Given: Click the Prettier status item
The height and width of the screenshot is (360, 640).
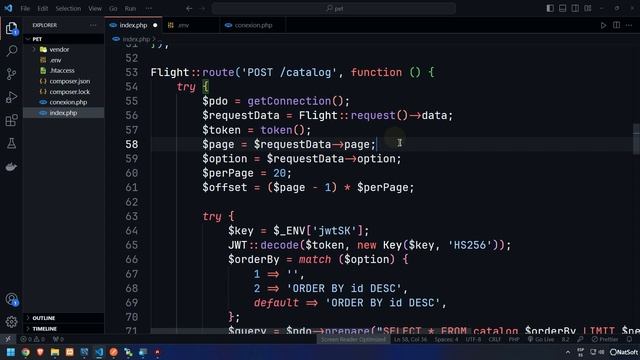Looking at the screenshot, I should click(x=605, y=339).
